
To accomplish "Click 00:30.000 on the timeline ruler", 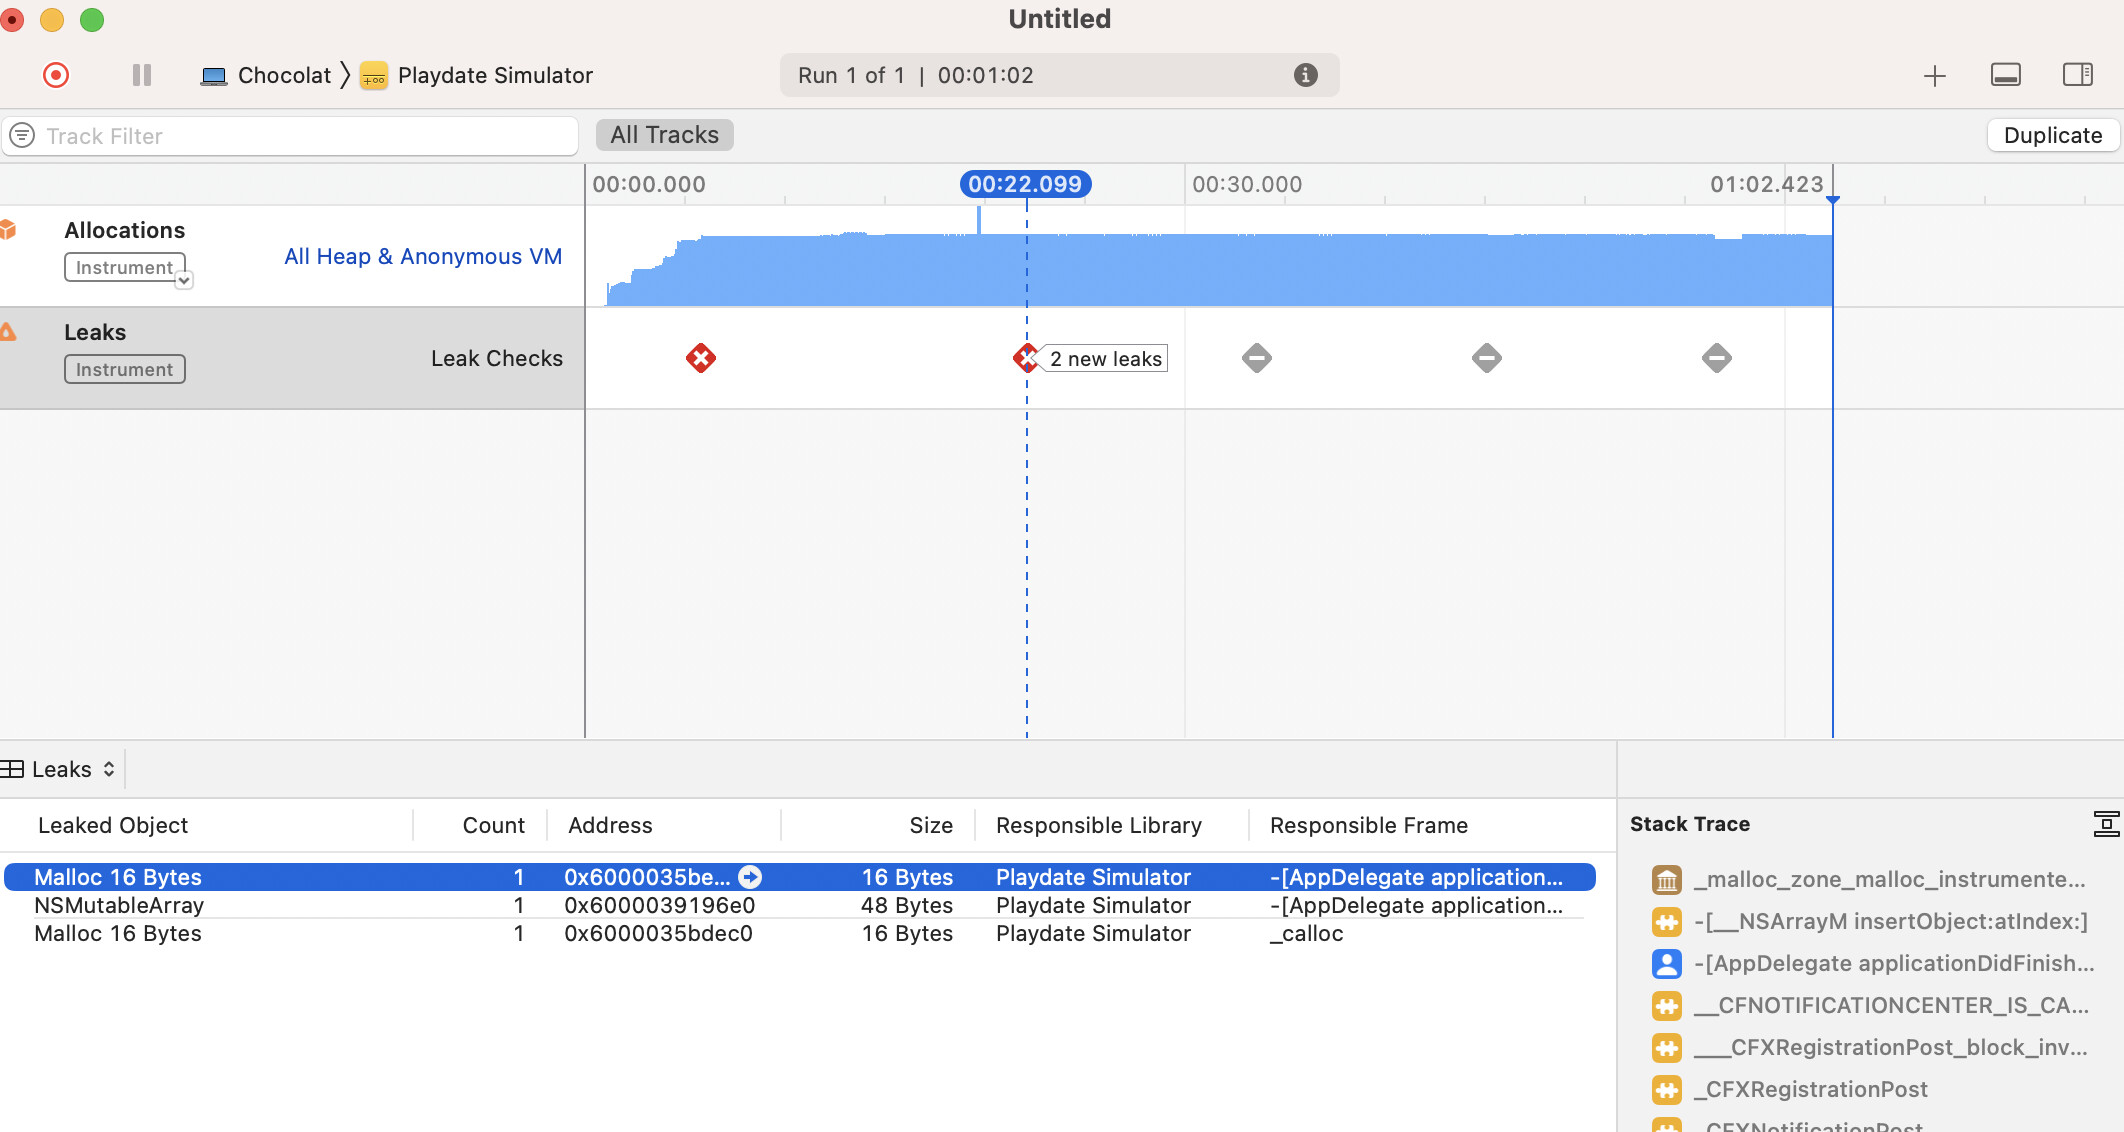I will (1247, 184).
